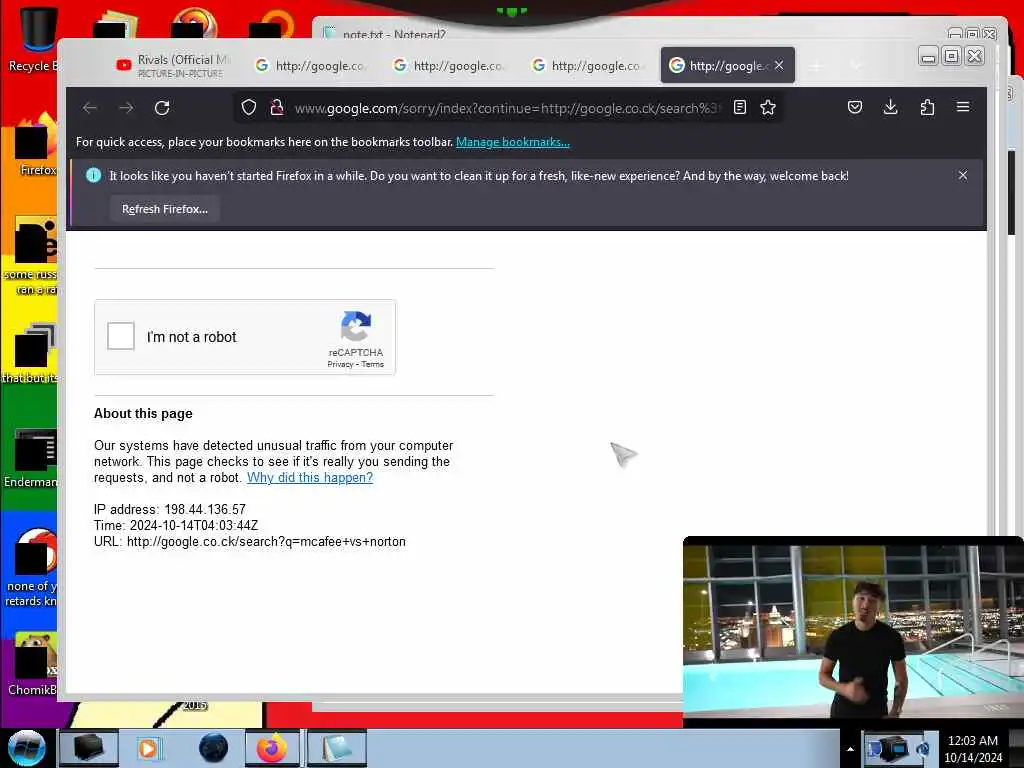Switch to the second http://google.co tab
The width and height of the screenshot is (1024, 768).
(449, 65)
